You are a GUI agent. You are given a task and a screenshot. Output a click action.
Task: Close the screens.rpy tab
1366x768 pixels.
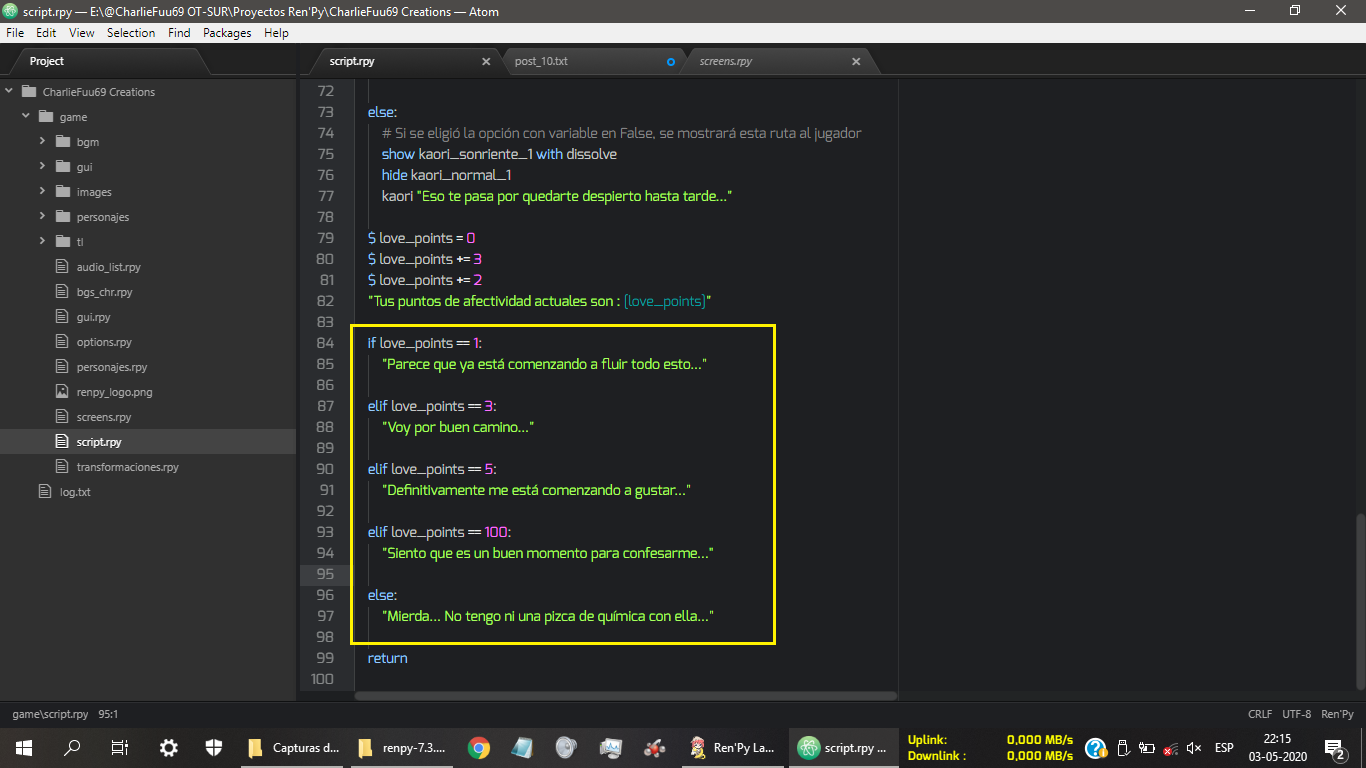tap(856, 62)
